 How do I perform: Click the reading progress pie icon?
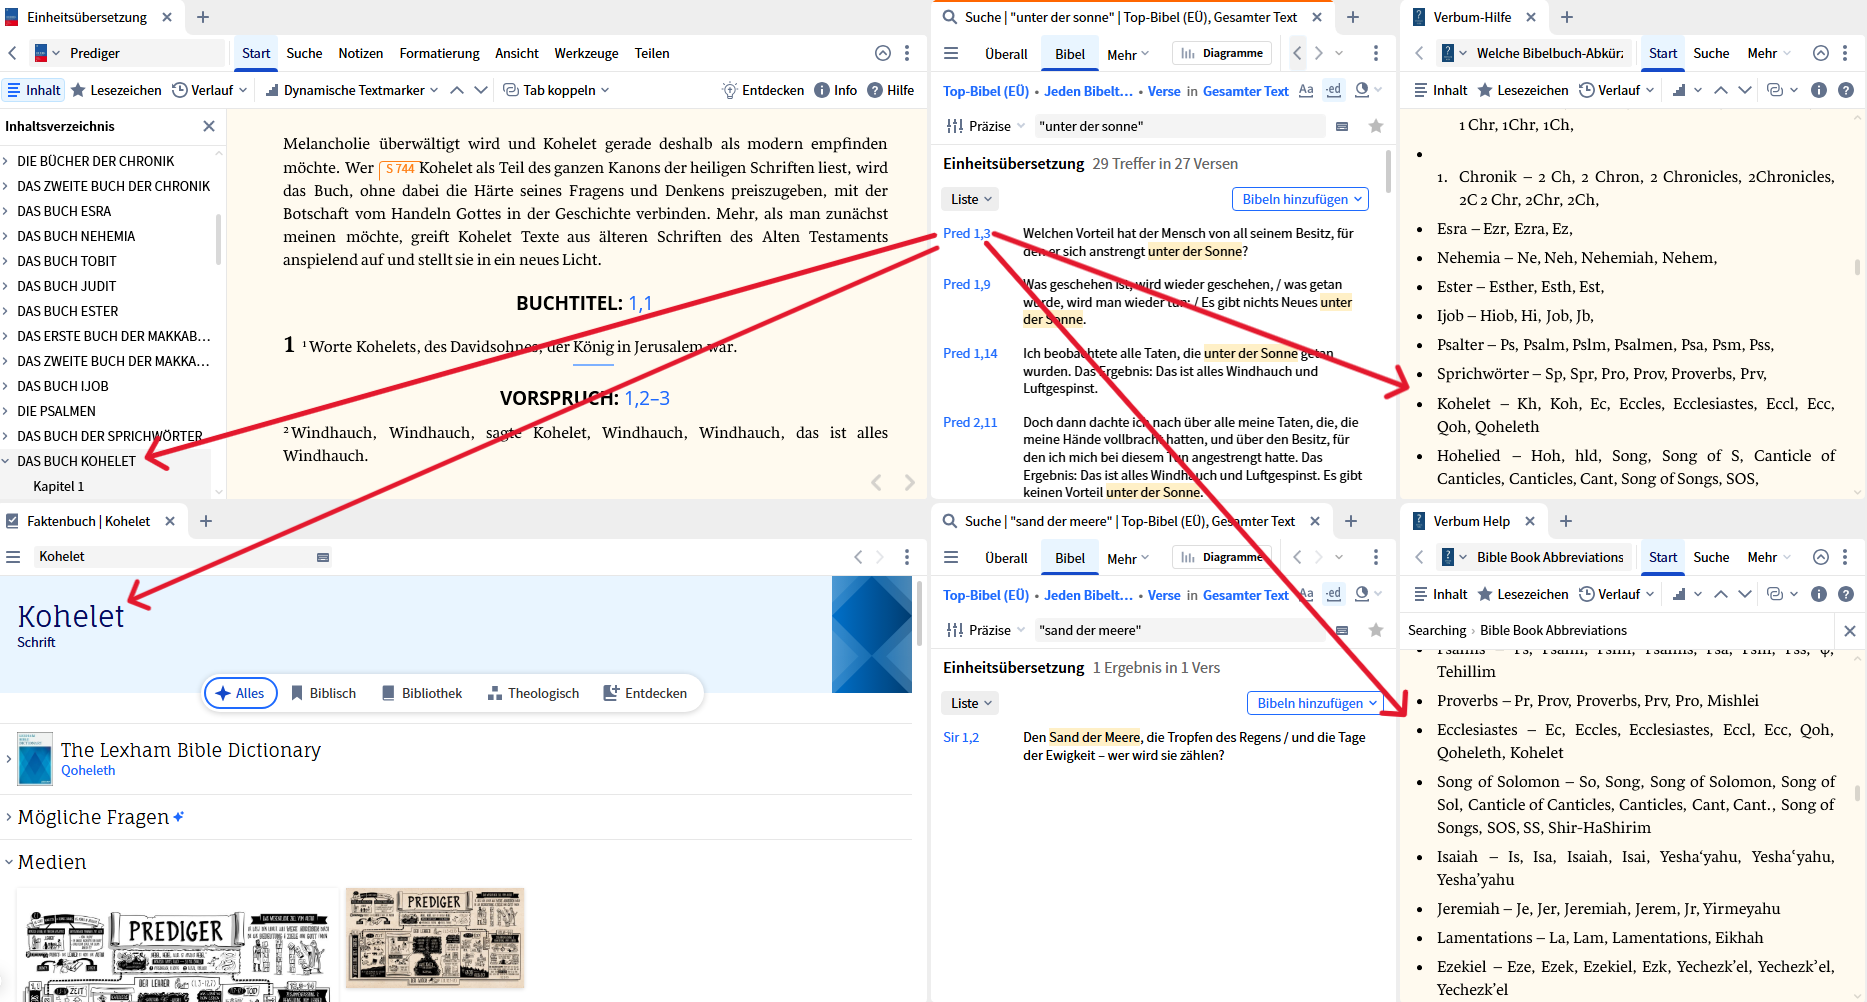pyautogui.click(x=1362, y=90)
